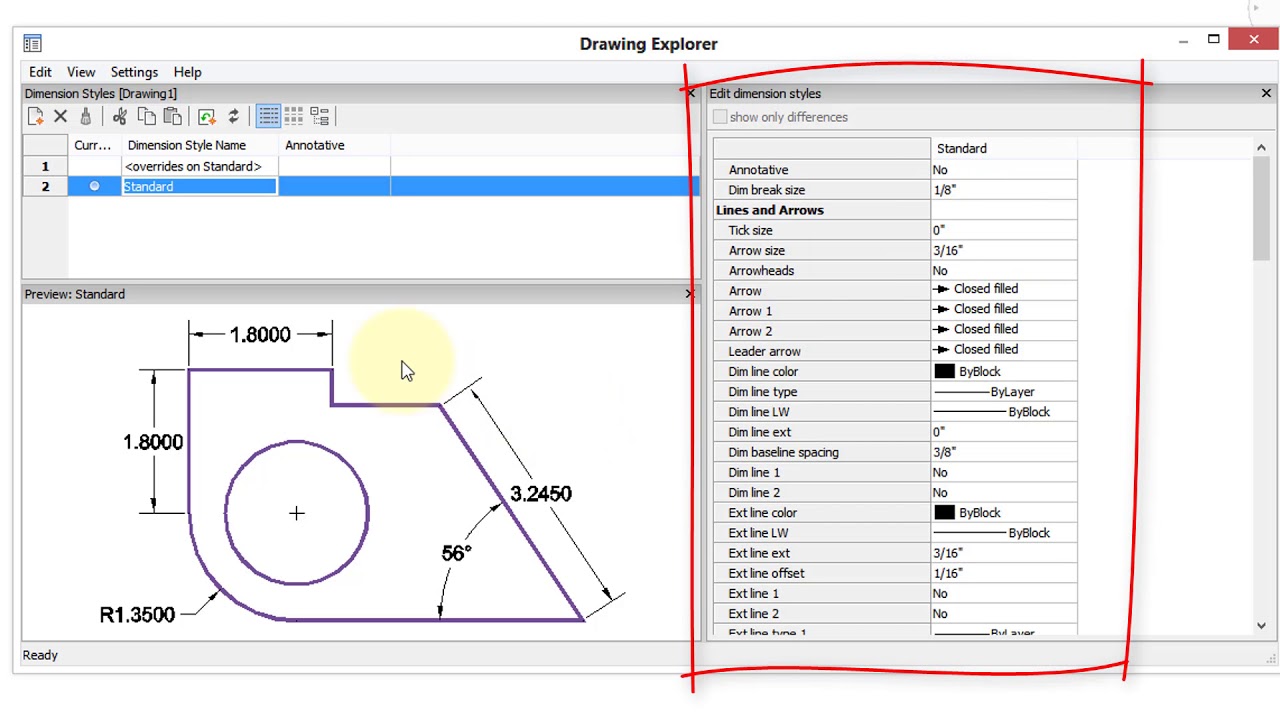The image size is (1280, 720).
Task: Open the Help menu
Action: (x=187, y=72)
